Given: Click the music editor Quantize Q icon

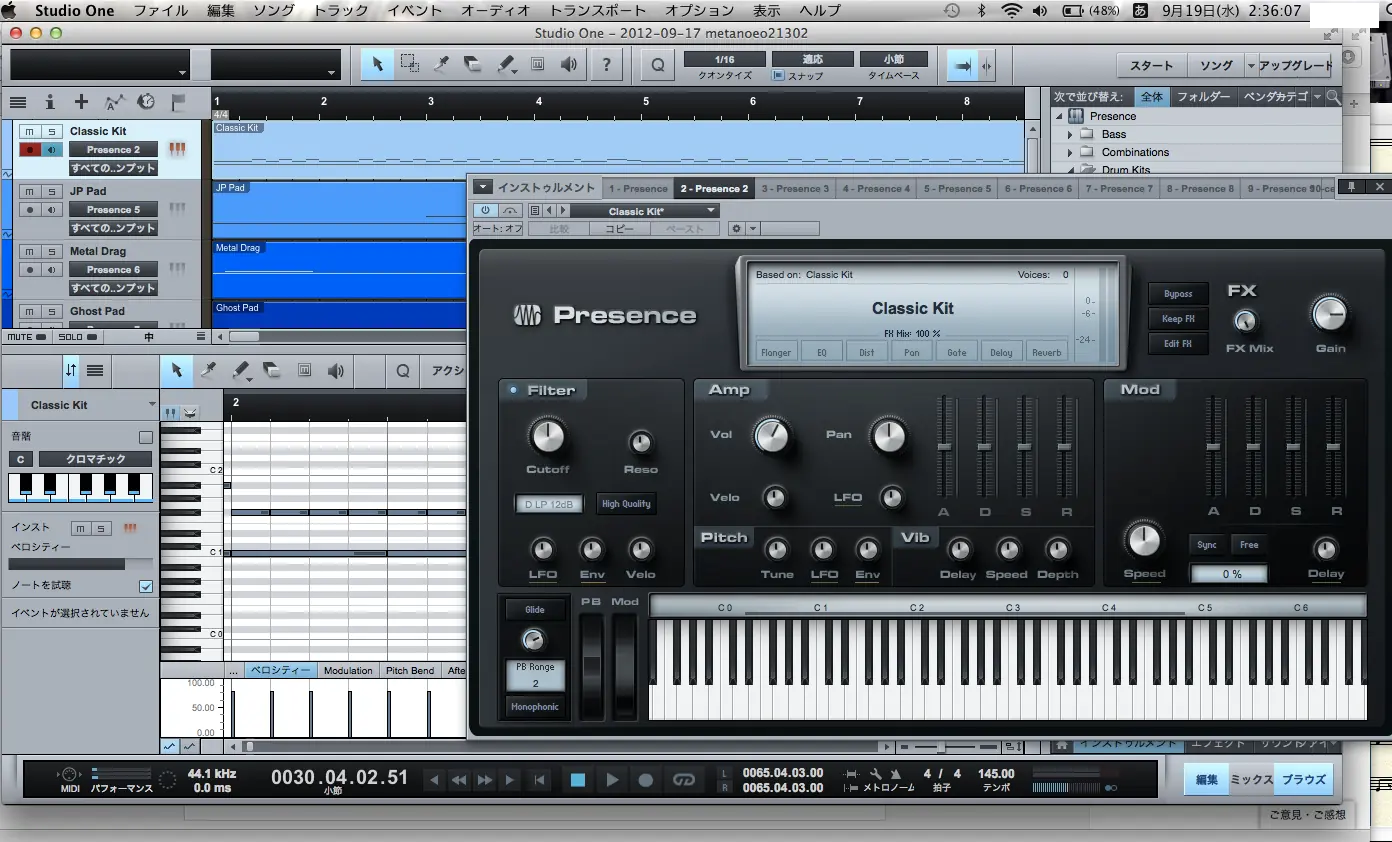Looking at the screenshot, I should pos(403,371).
